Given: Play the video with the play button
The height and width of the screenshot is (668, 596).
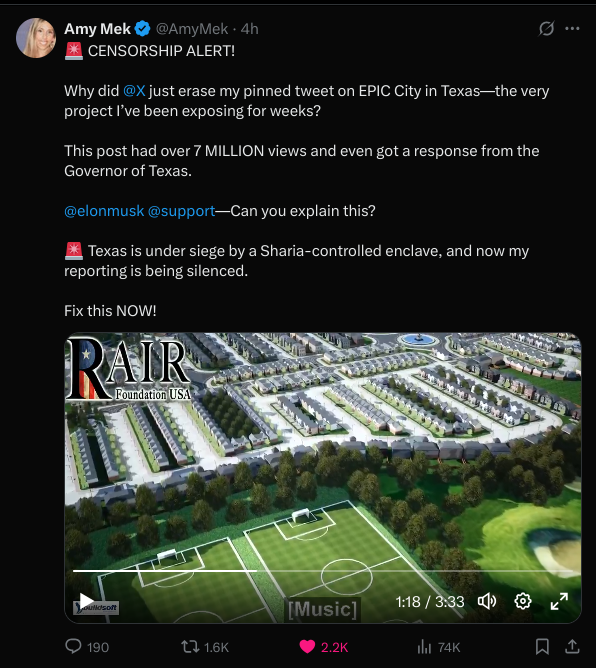Looking at the screenshot, I should [86, 601].
